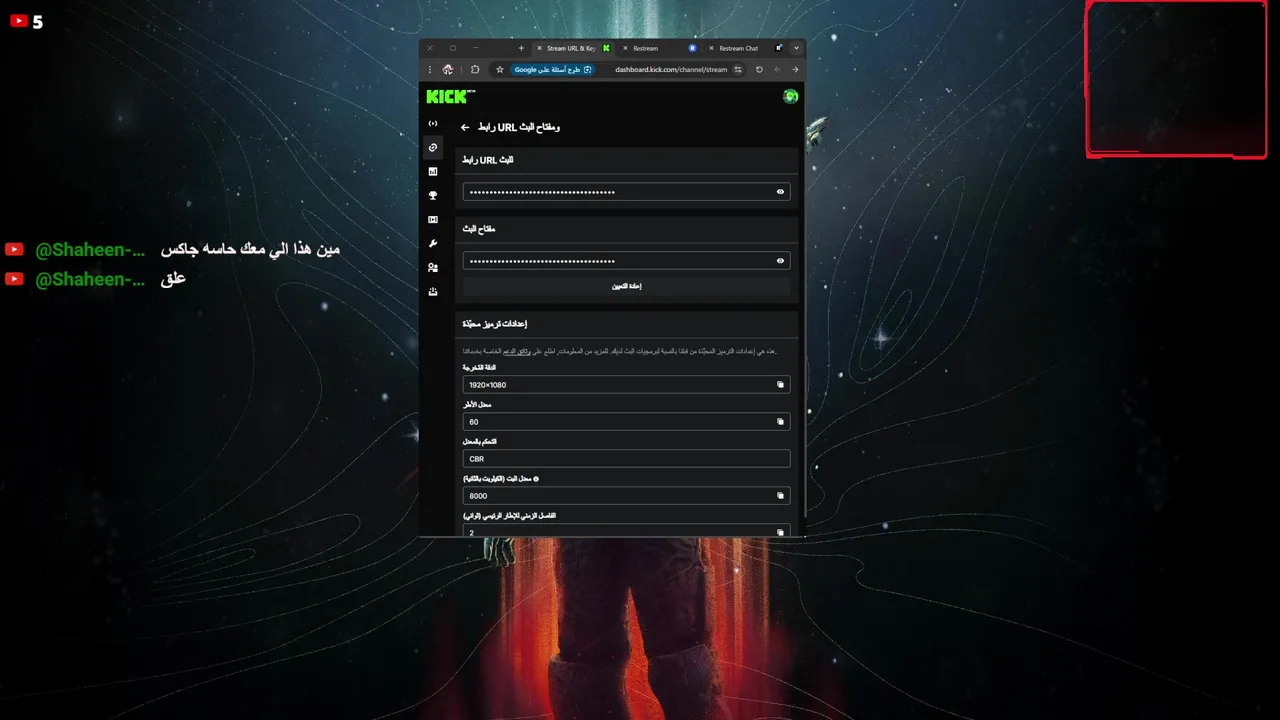Click the browser extension icon beside menu
The width and height of the screenshot is (1280, 720).
448,70
